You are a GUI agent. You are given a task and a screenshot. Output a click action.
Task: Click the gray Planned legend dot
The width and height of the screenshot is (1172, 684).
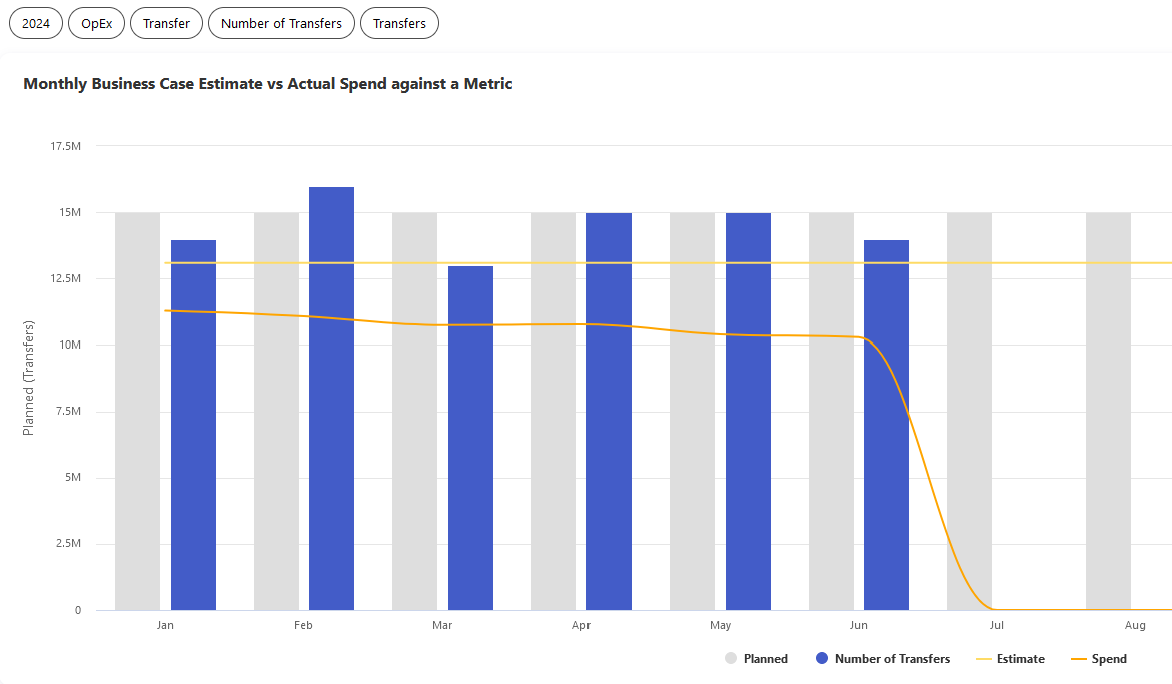[x=731, y=658]
